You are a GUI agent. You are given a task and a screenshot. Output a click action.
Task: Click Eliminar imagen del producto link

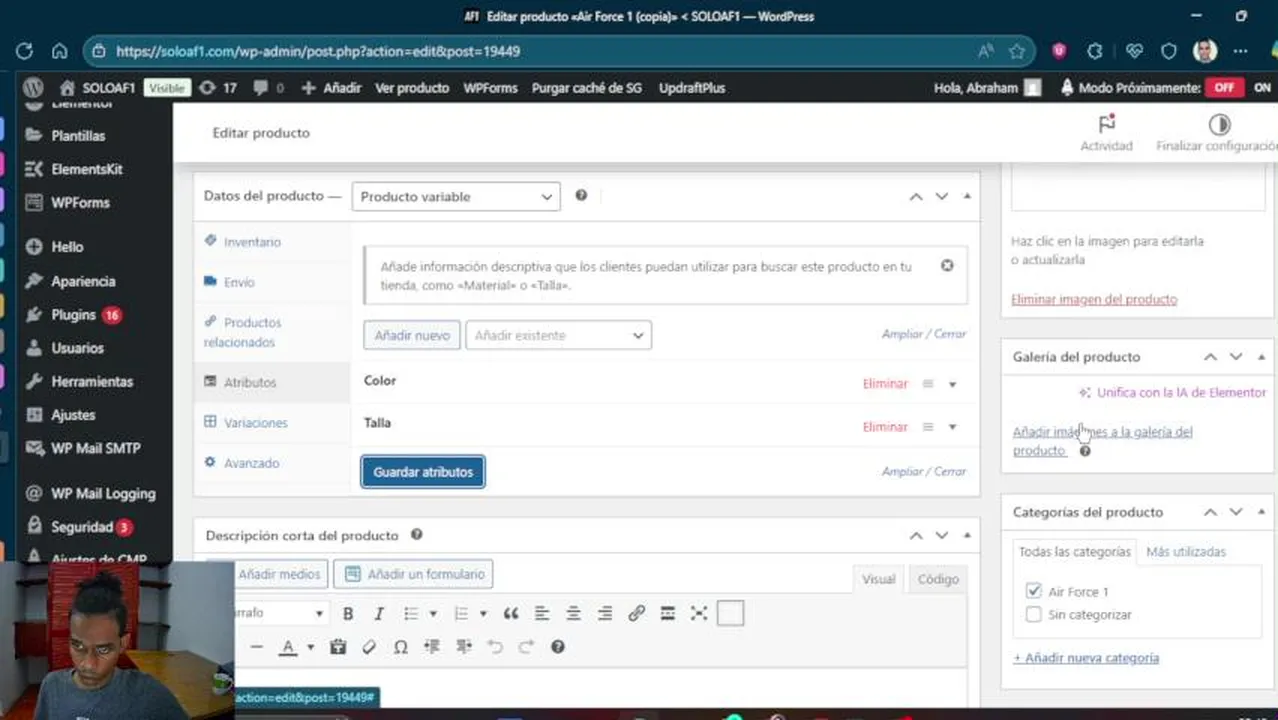click(1094, 299)
